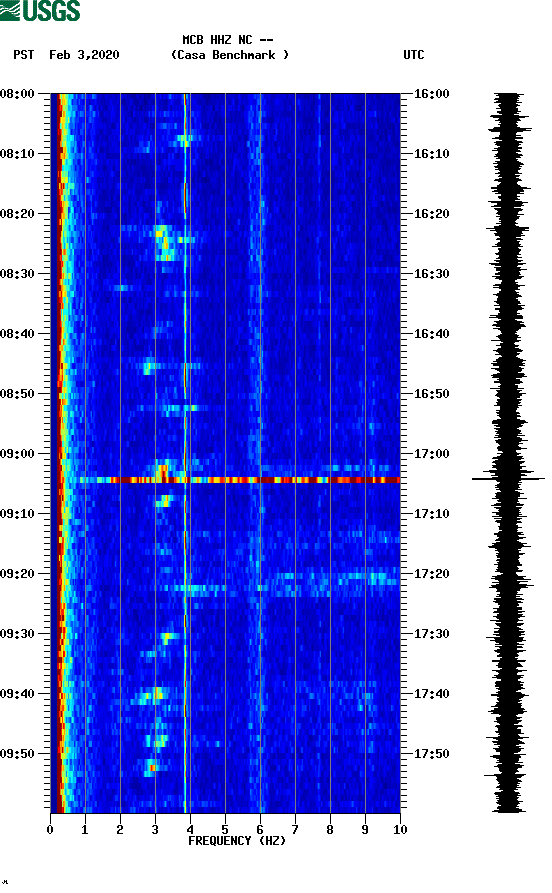Click the bright energy burst near 08:25 at 3 Hz

(165, 243)
